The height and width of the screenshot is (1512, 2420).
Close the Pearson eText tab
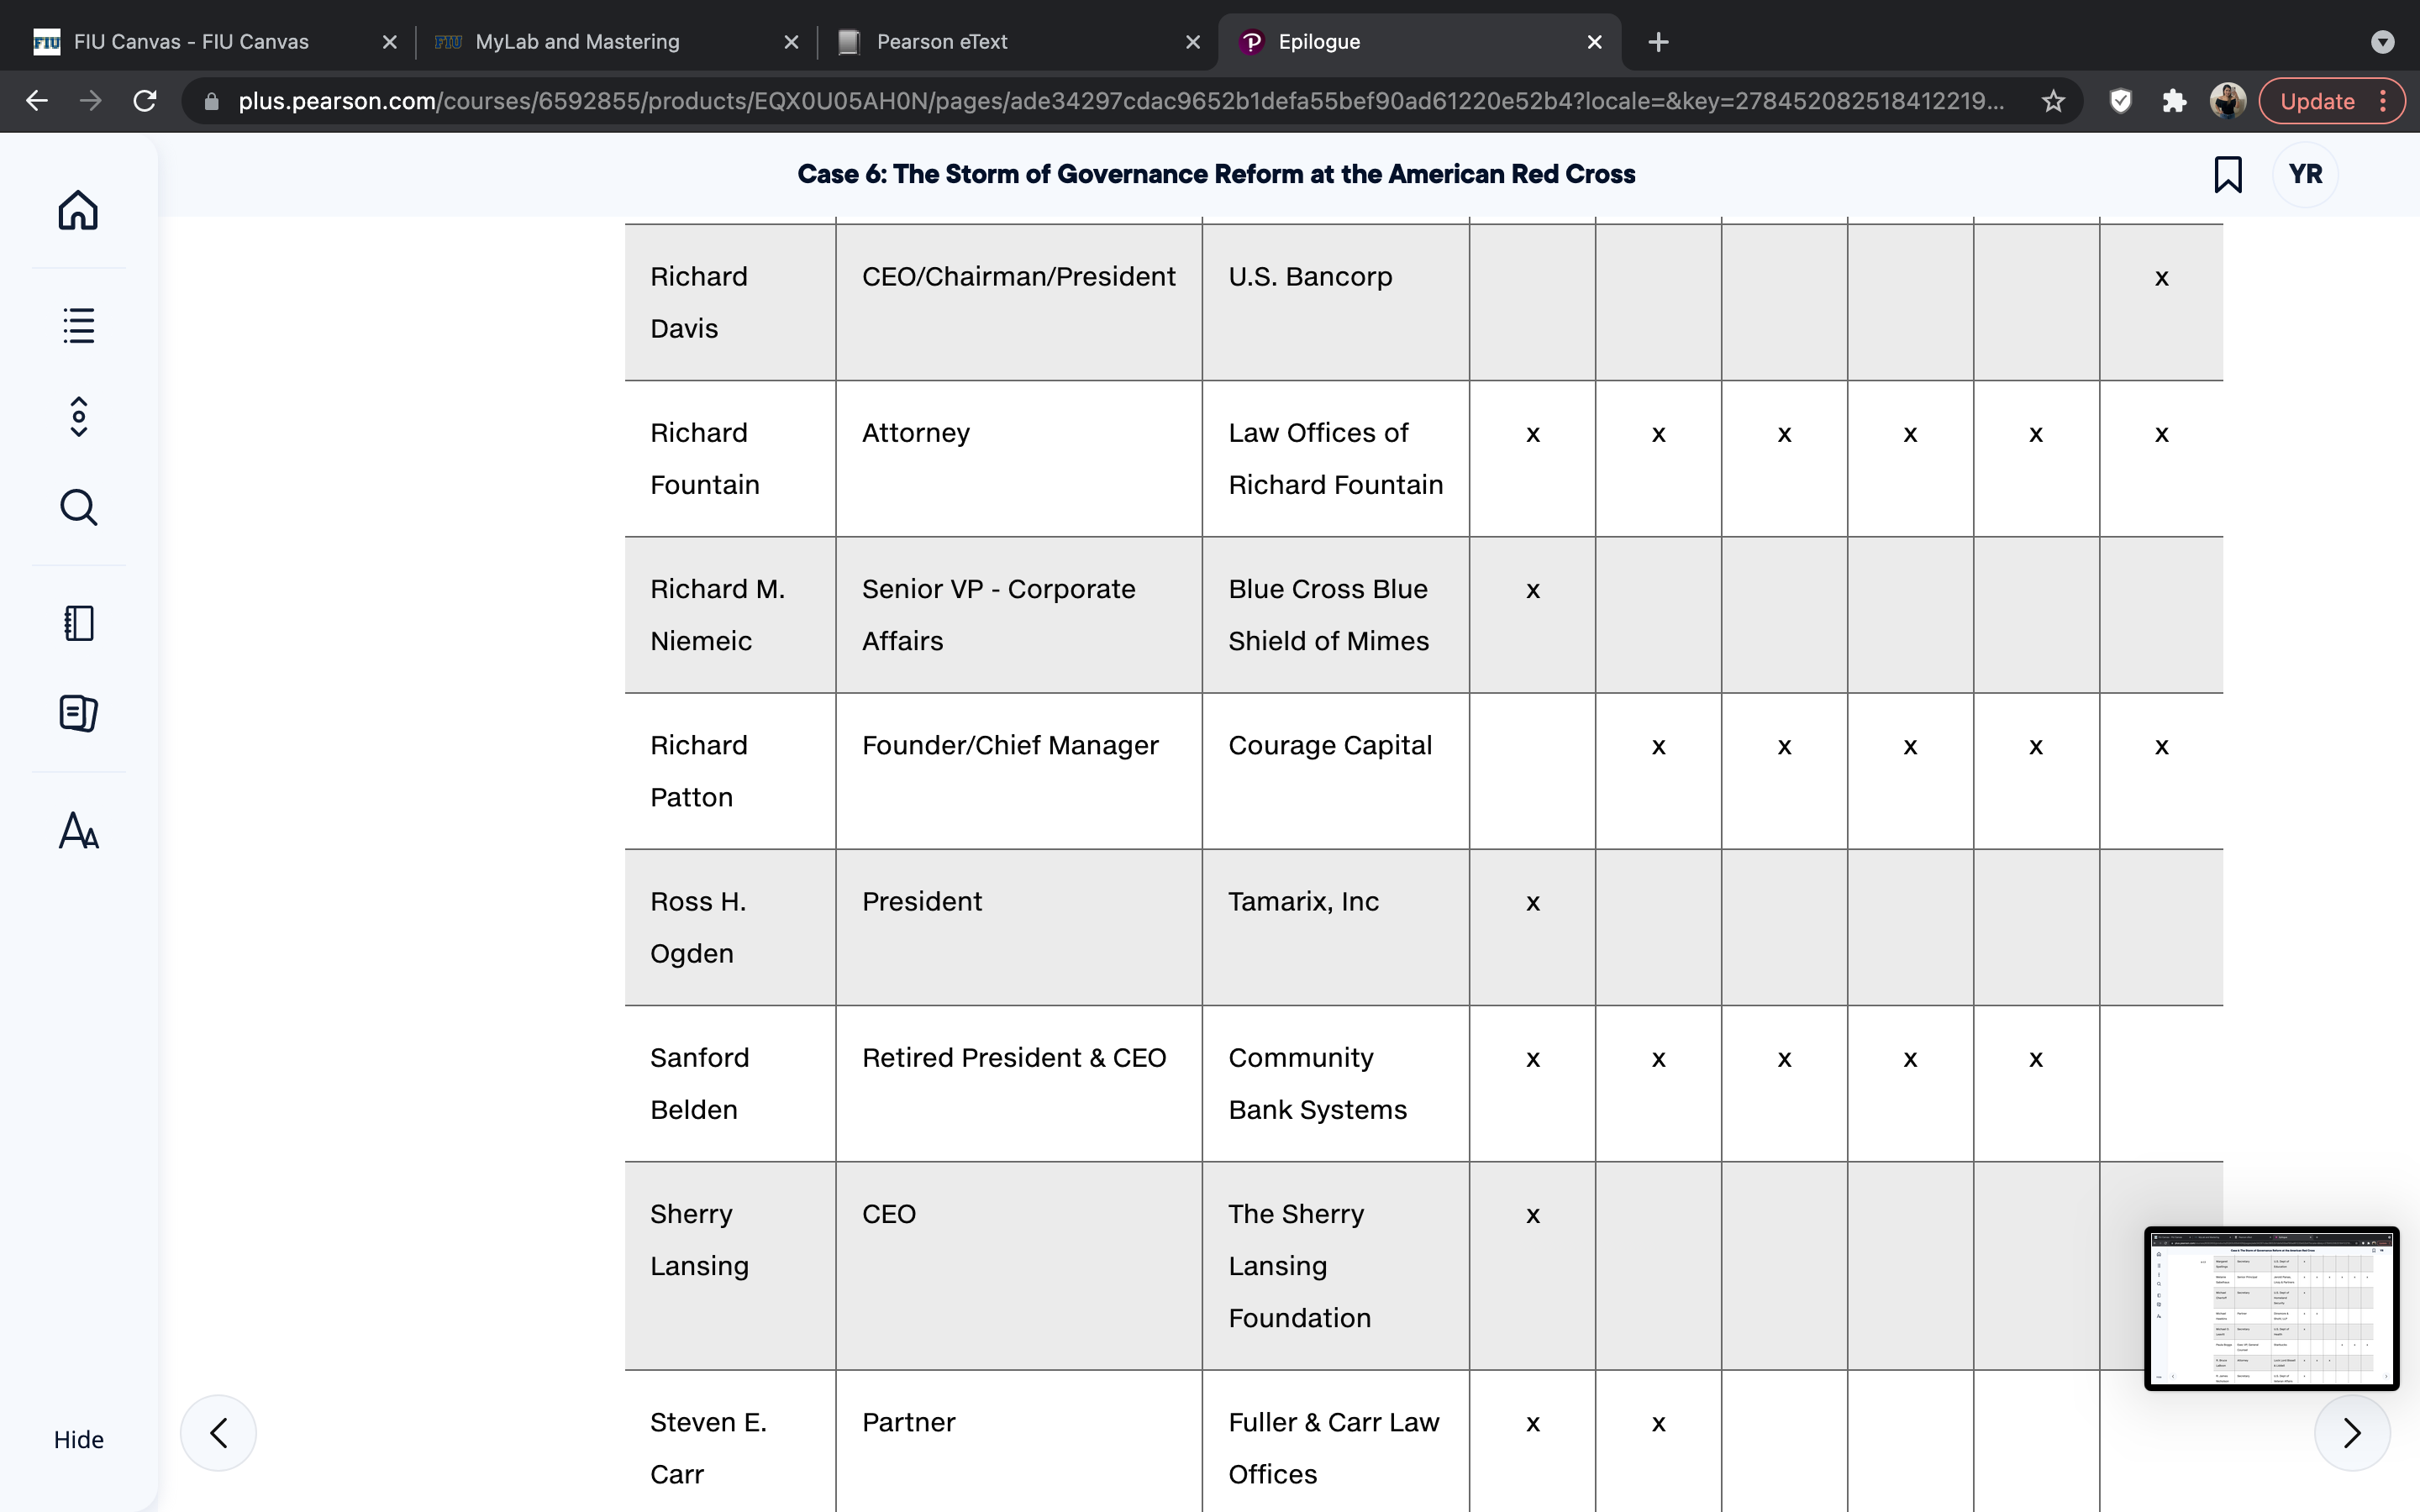[1193, 42]
